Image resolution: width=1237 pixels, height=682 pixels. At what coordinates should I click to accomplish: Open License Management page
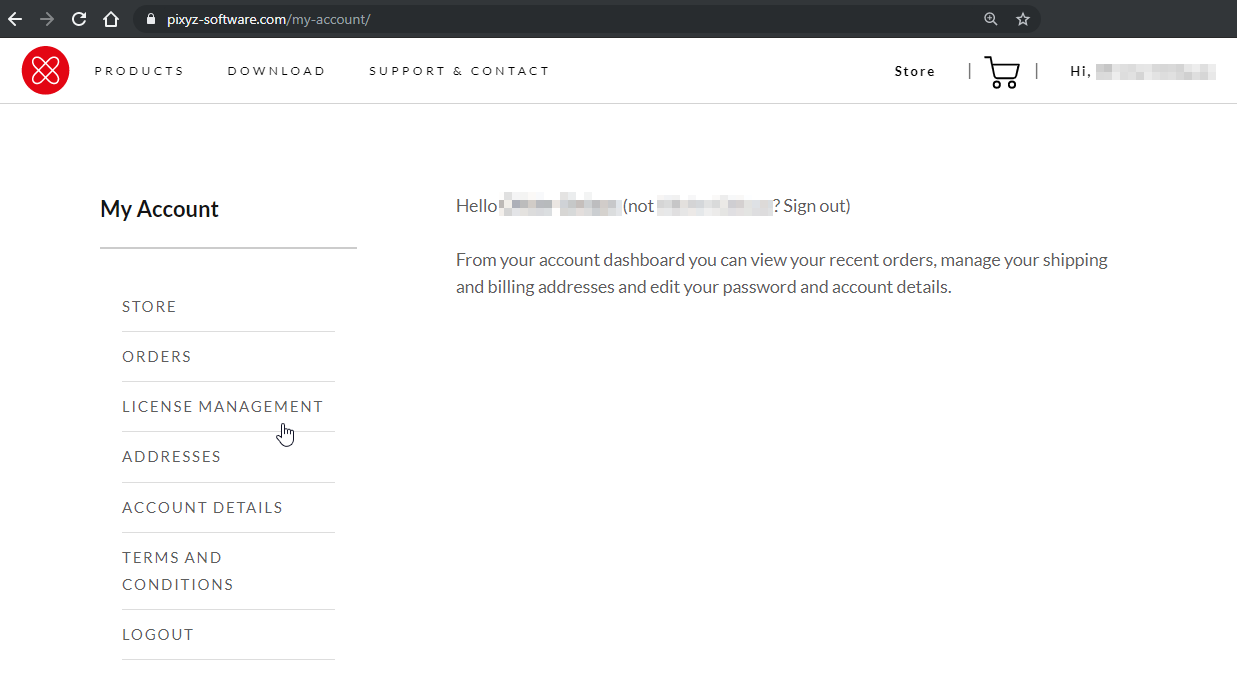tap(222, 407)
